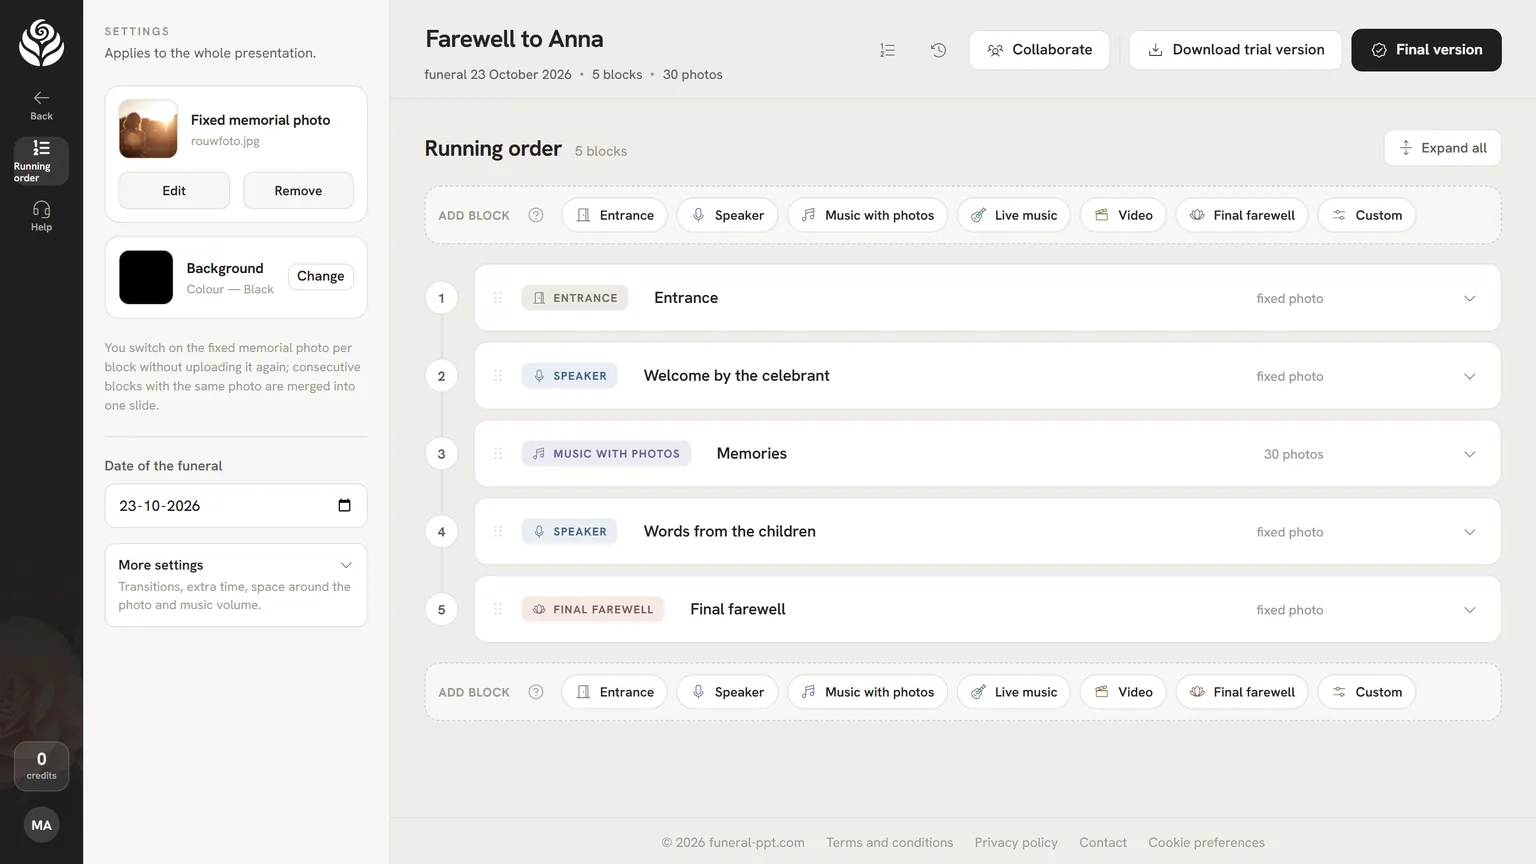Click the Add Block help icon below Final farewell row
This screenshot has width=1536, height=864.
[x=536, y=692]
